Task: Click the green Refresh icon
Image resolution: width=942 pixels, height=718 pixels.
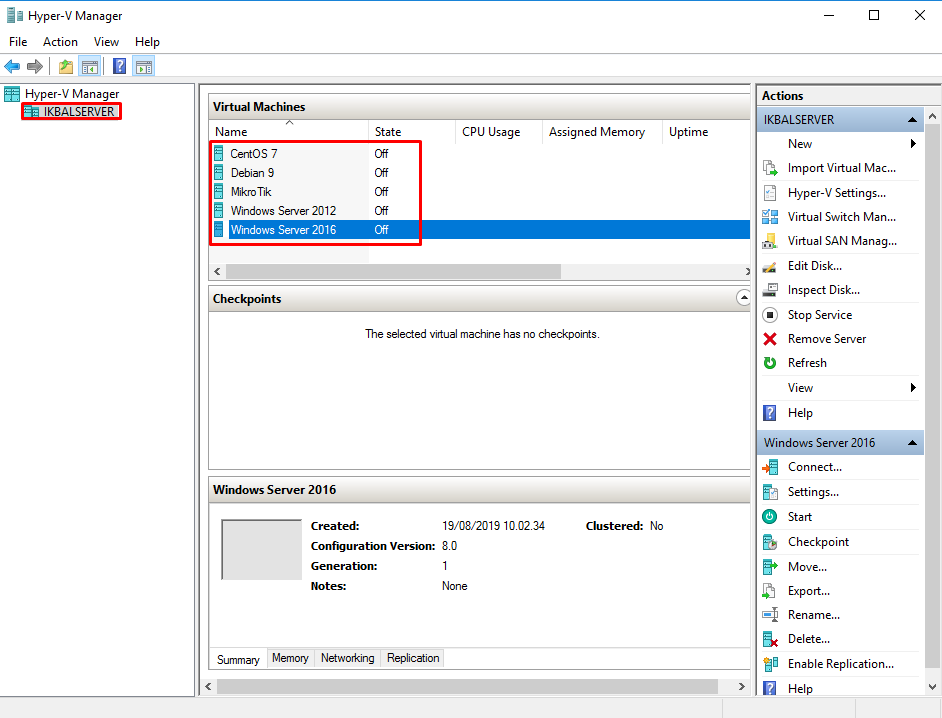Action: click(x=770, y=363)
